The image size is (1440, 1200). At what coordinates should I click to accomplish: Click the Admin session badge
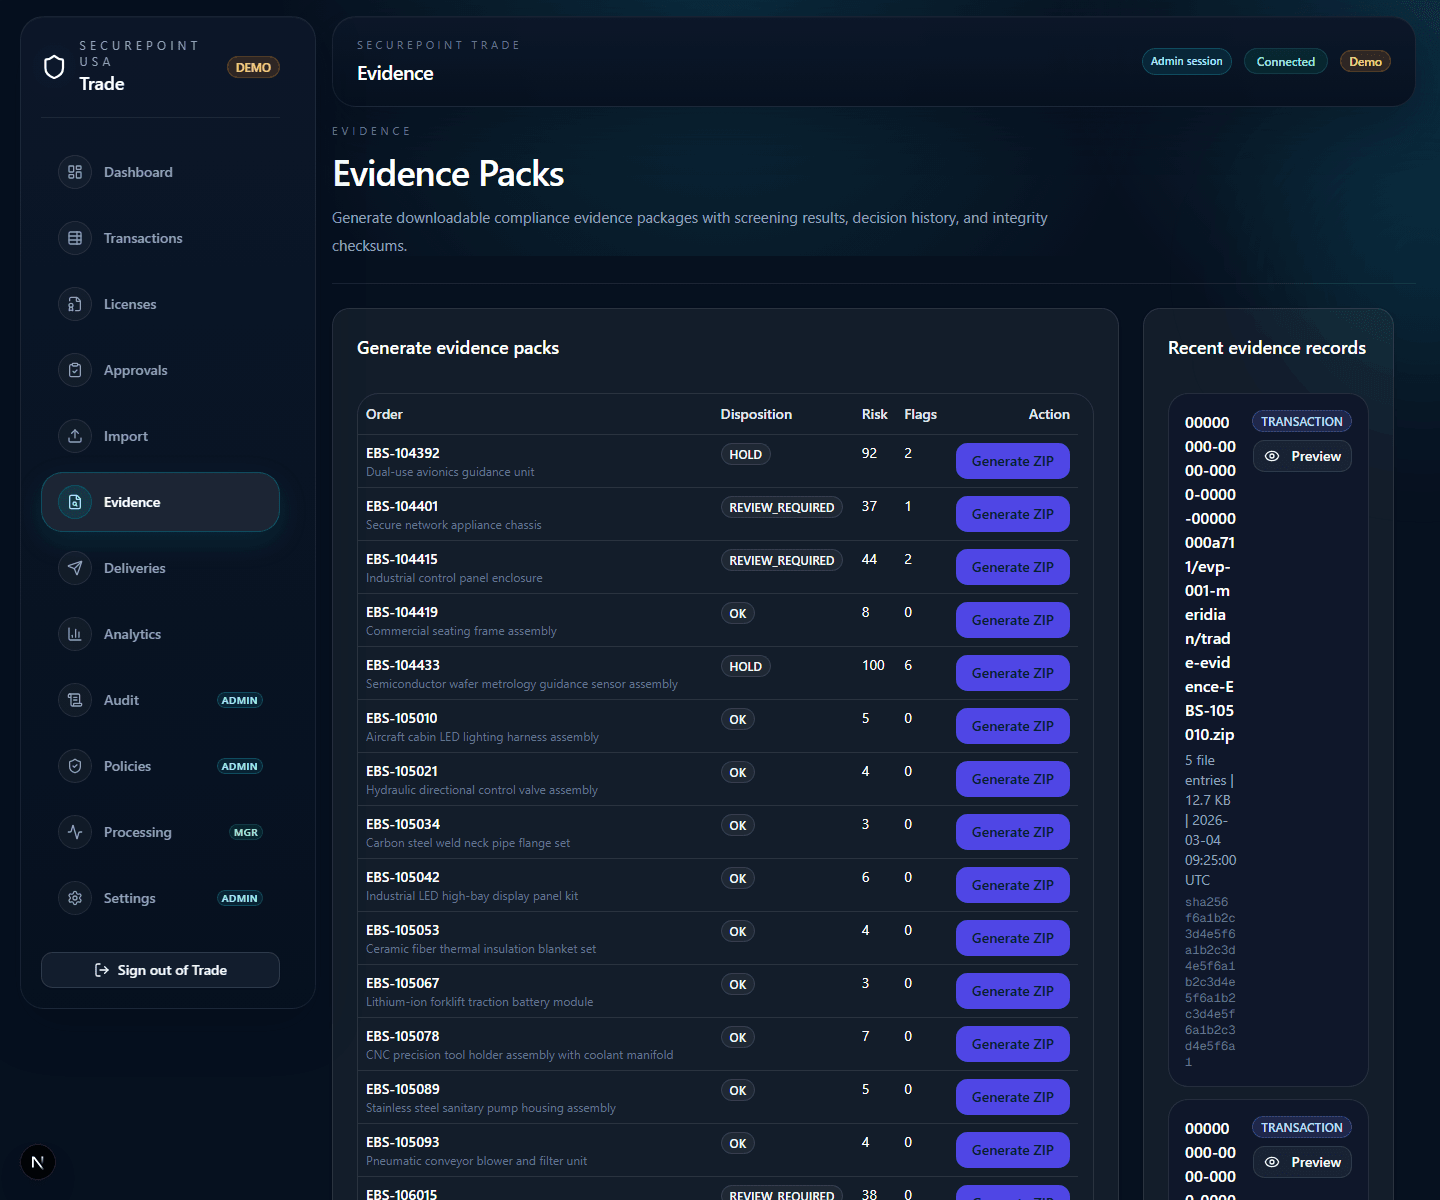coord(1186,61)
